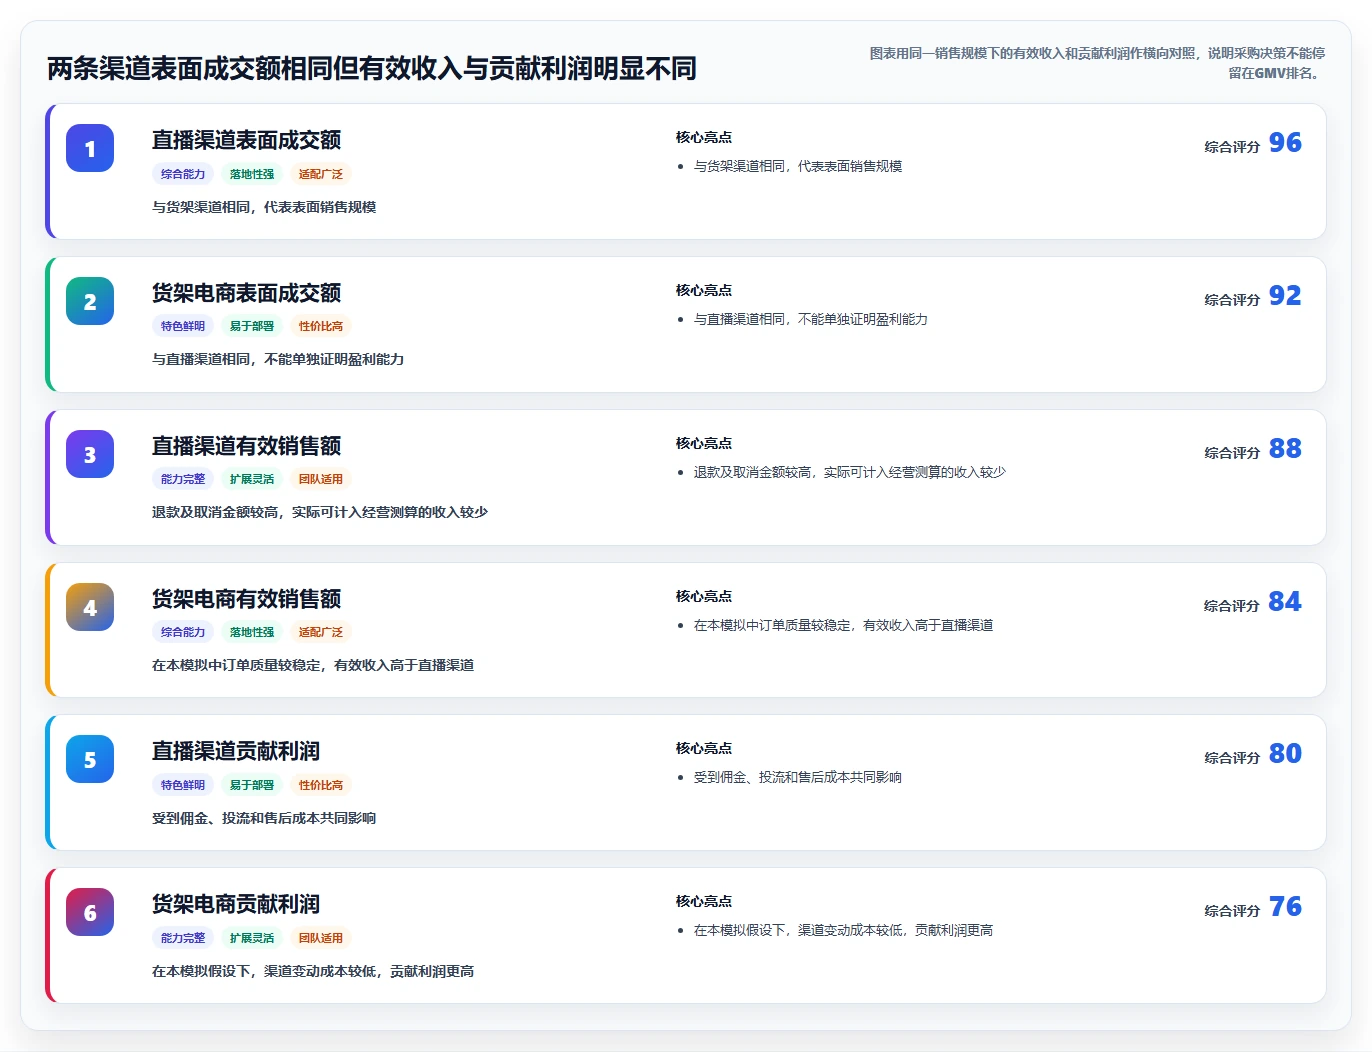Click 核心亮点 heading in 货架电商表面成交额 card
Image resolution: width=1372 pixels, height=1052 pixels.
(704, 290)
